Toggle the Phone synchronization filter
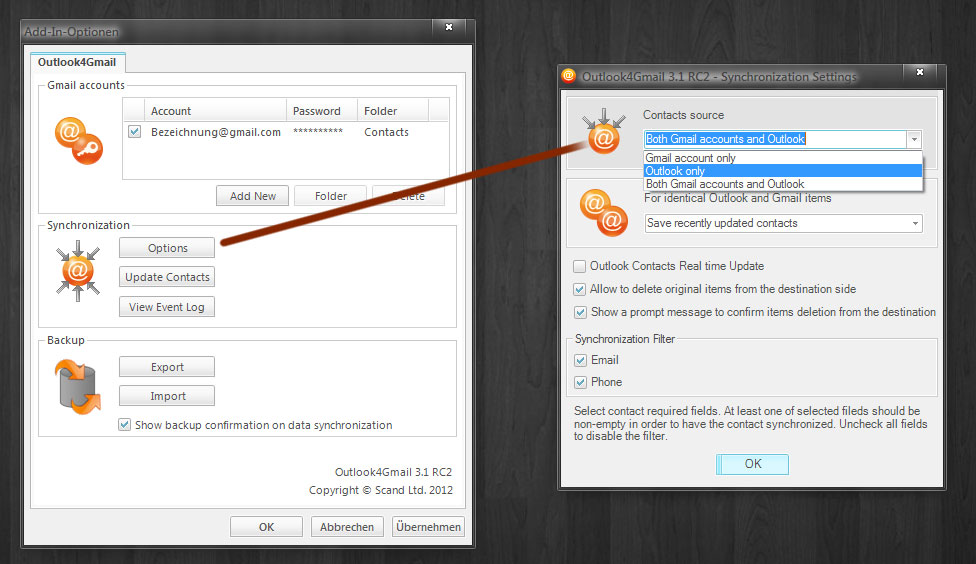The height and width of the screenshot is (564, 976). [580, 382]
